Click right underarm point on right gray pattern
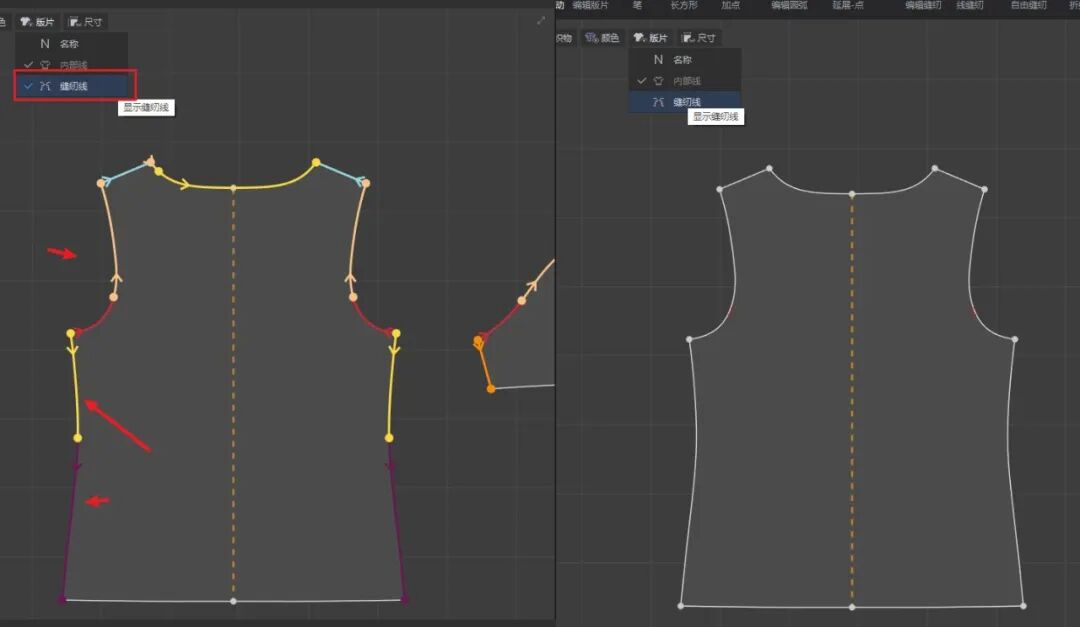This screenshot has height=627, width=1080. [1015, 339]
